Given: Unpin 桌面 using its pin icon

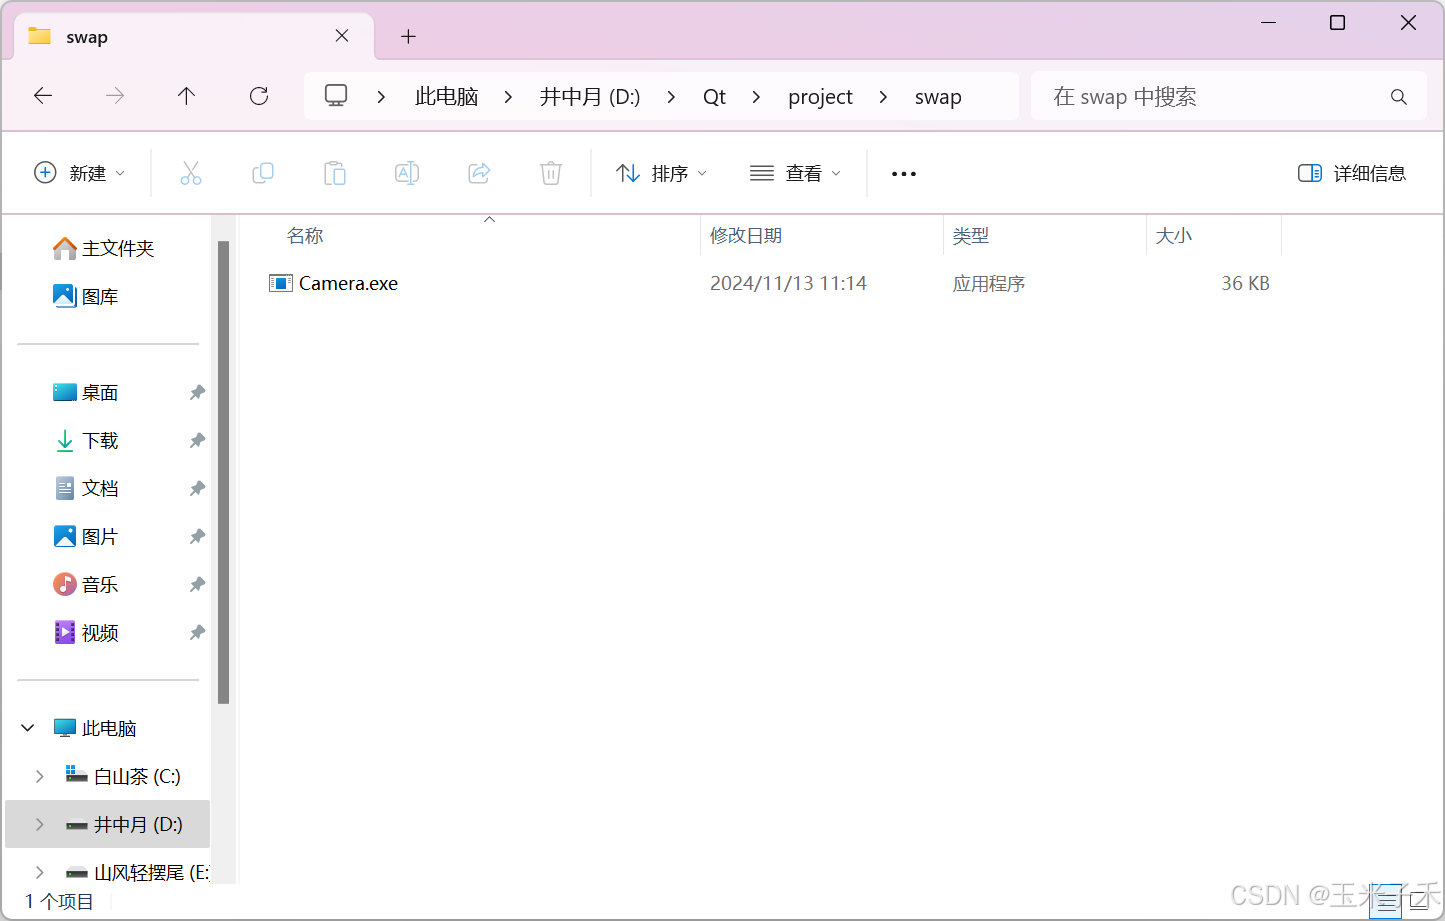Looking at the screenshot, I should (197, 393).
